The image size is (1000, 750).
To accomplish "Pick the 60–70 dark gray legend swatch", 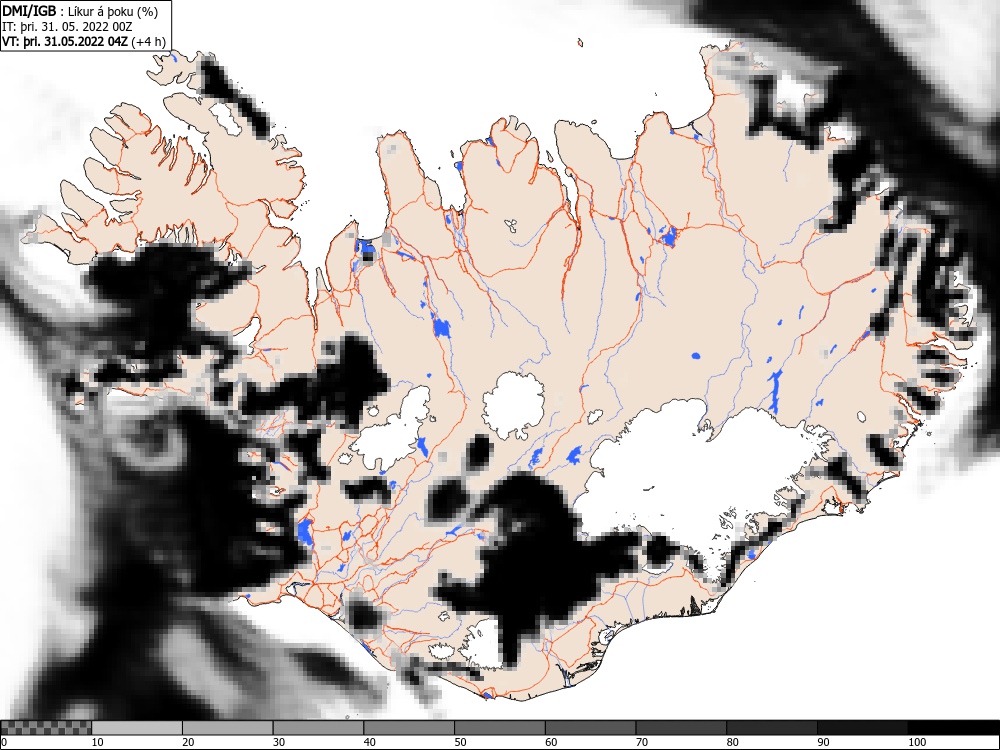I will (590, 728).
